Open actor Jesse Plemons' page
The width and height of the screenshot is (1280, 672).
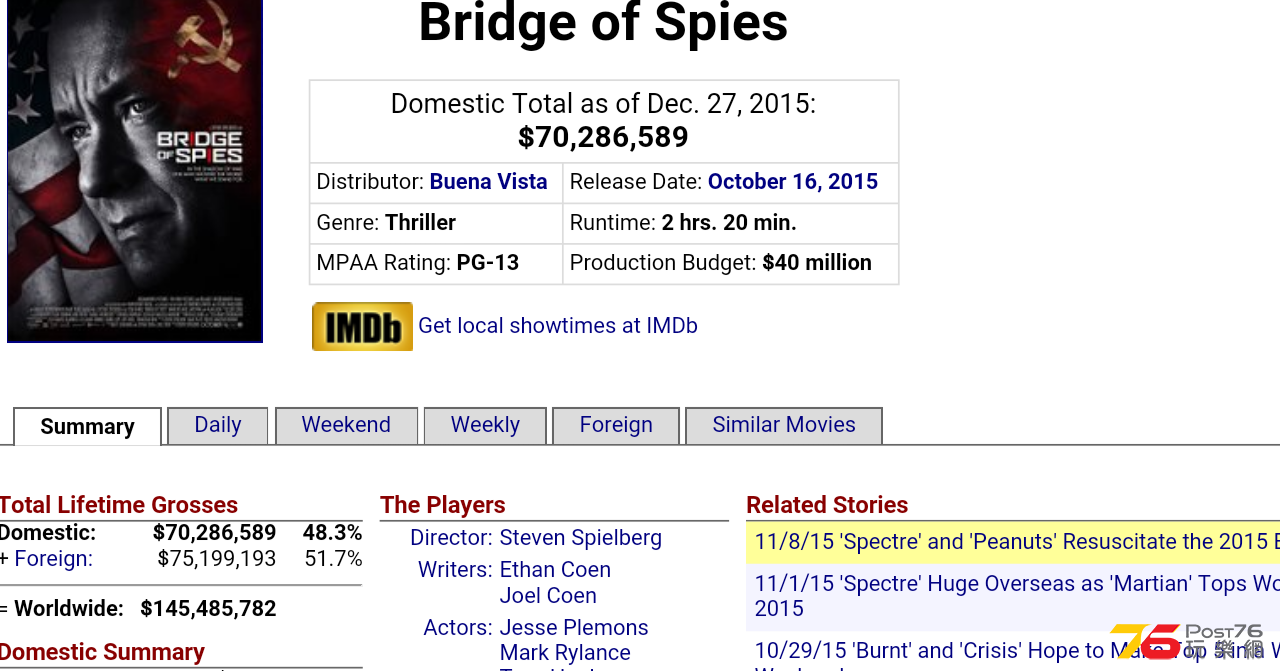(574, 628)
